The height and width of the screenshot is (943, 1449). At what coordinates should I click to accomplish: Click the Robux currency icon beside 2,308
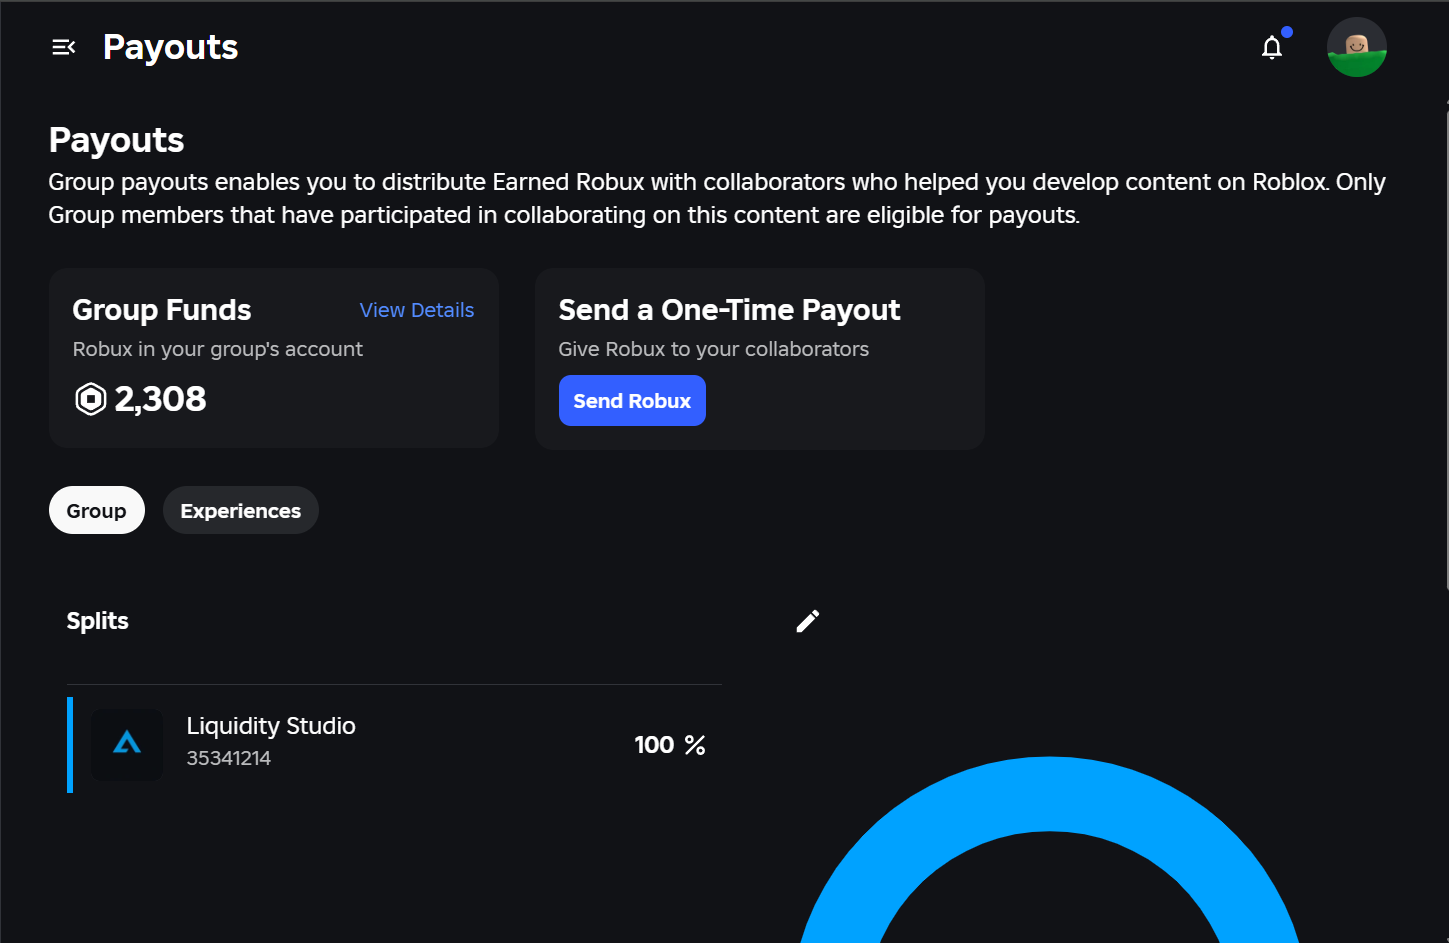coord(90,398)
